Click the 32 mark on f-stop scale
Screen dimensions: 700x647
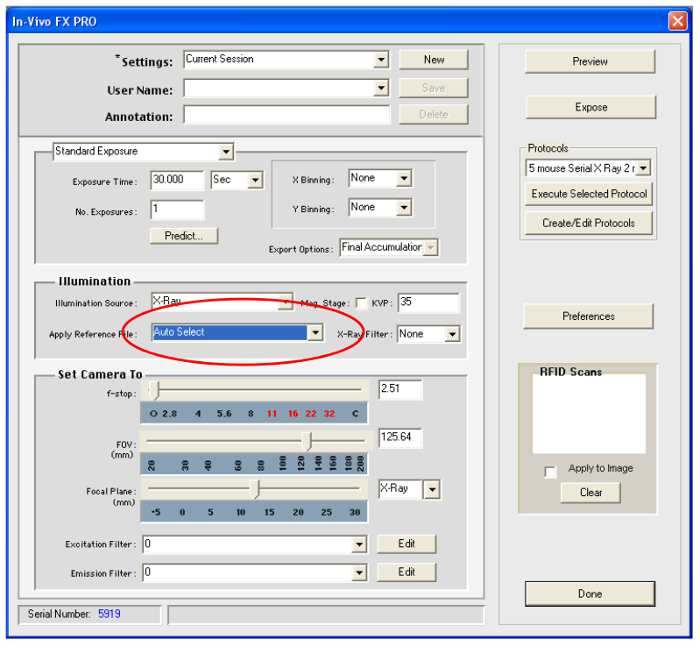pyautogui.click(x=329, y=413)
